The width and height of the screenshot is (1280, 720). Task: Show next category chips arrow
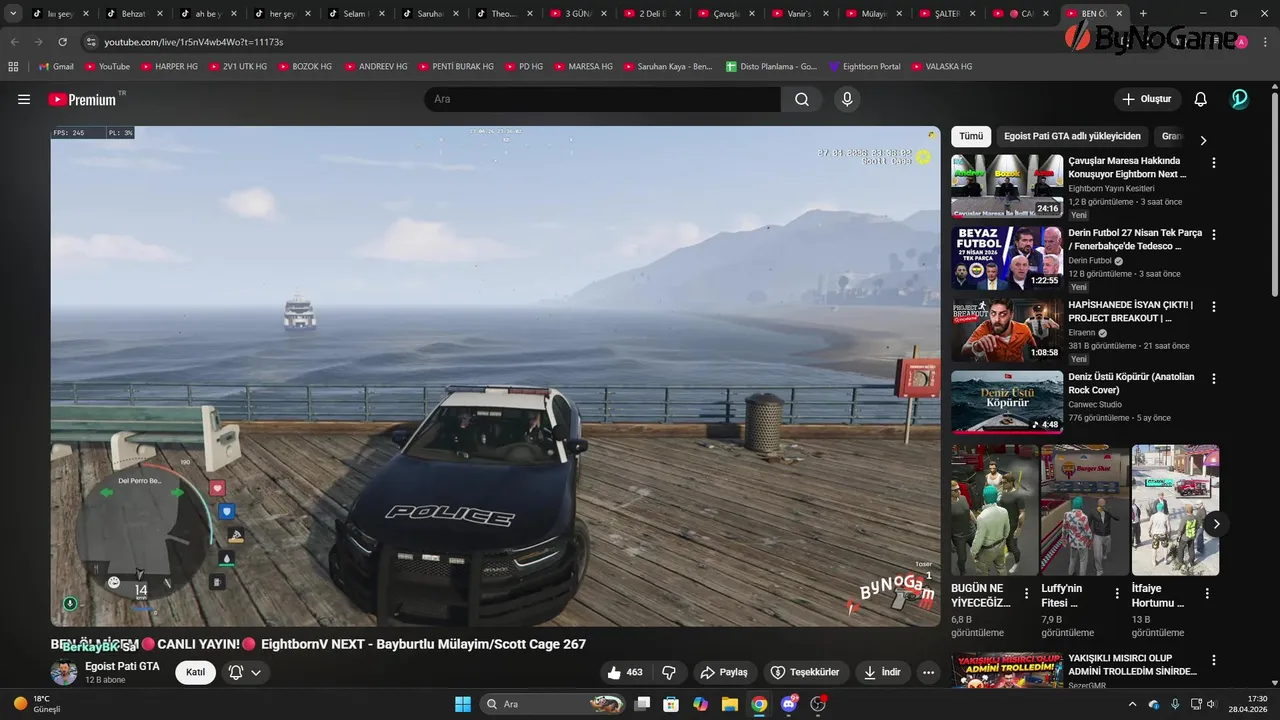[1203, 140]
